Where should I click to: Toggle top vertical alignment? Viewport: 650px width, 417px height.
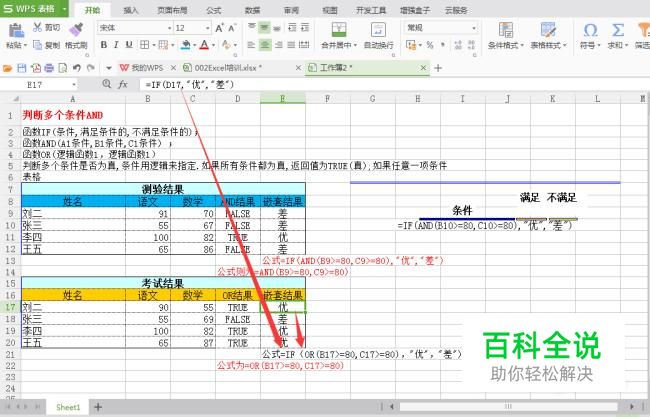tap(252, 28)
